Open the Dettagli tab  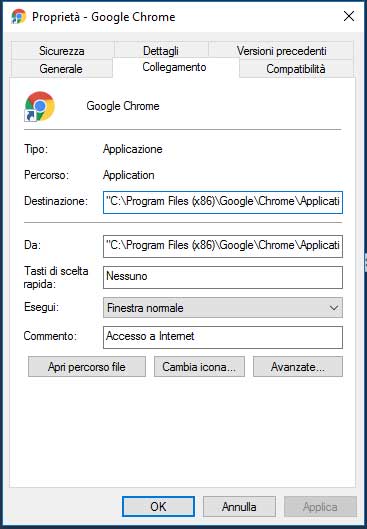click(x=161, y=51)
